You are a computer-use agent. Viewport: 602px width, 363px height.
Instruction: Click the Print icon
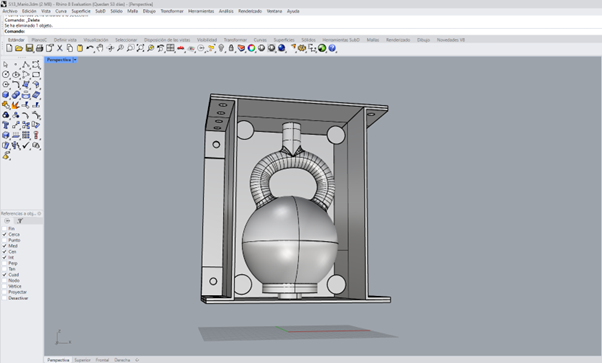(39, 48)
